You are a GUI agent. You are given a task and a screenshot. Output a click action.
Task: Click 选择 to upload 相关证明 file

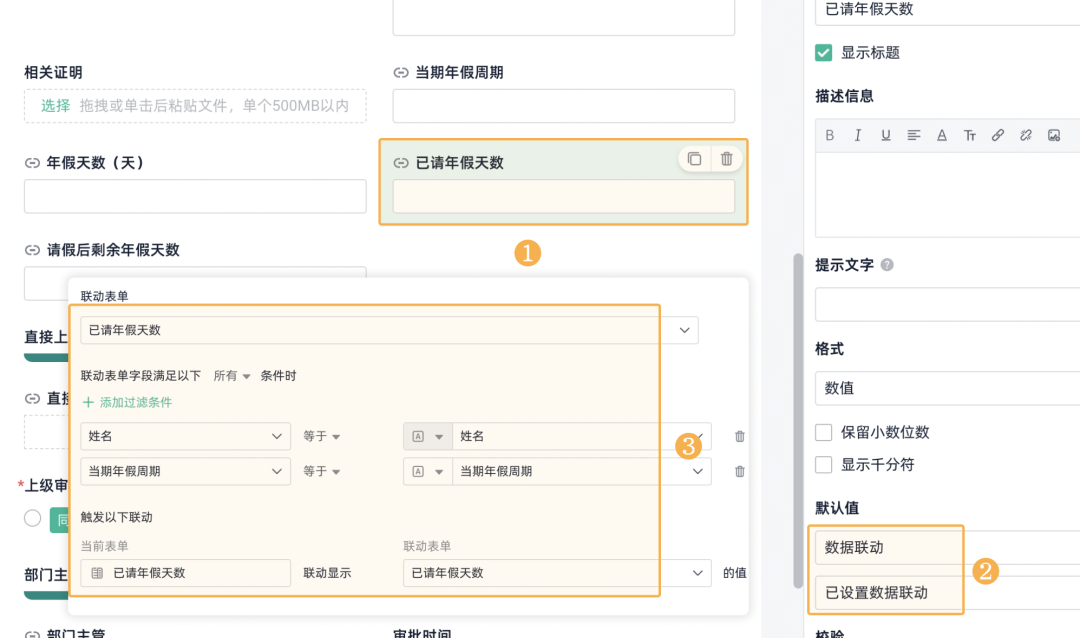click(x=56, y=106)
